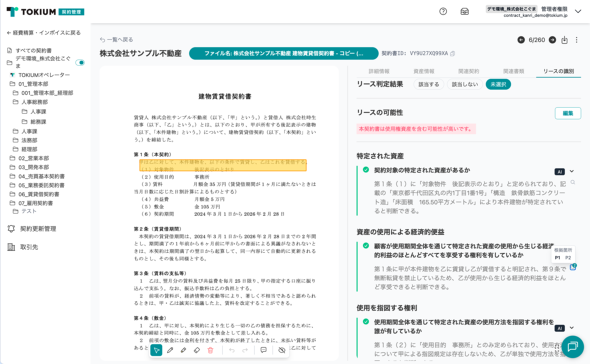The width and height of the screenshot is (590, 364).
Task: Open the account dropdown chevron
Action: pos(578,12)
